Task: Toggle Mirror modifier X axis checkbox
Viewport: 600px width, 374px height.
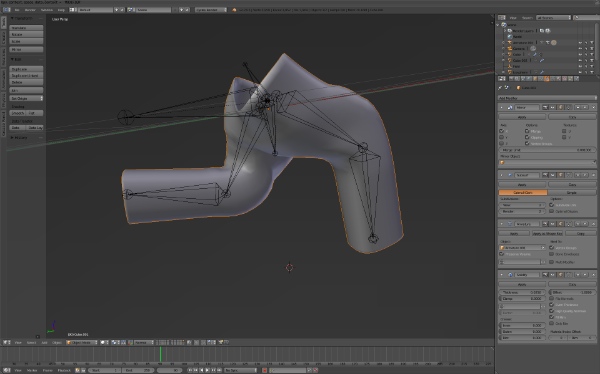Action: (x=502, y=131)
